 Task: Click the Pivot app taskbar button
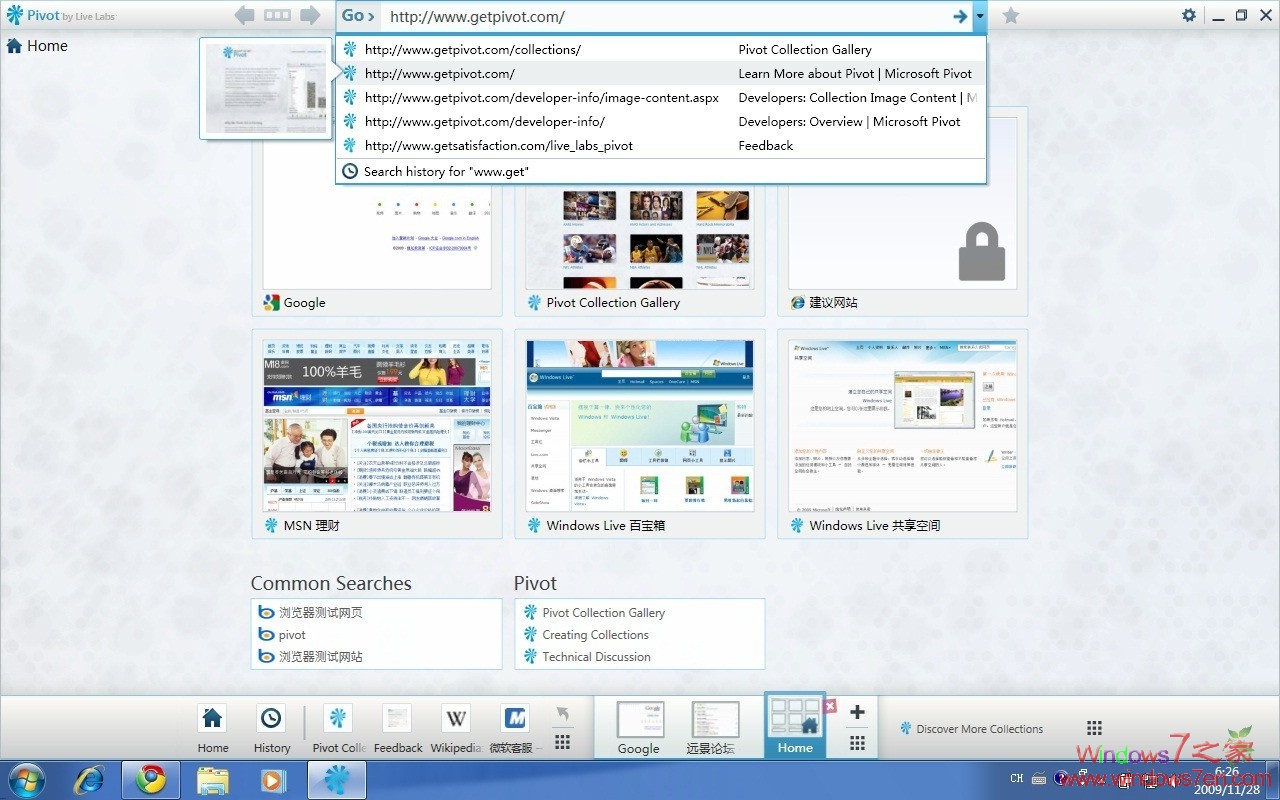click(337, 780)
